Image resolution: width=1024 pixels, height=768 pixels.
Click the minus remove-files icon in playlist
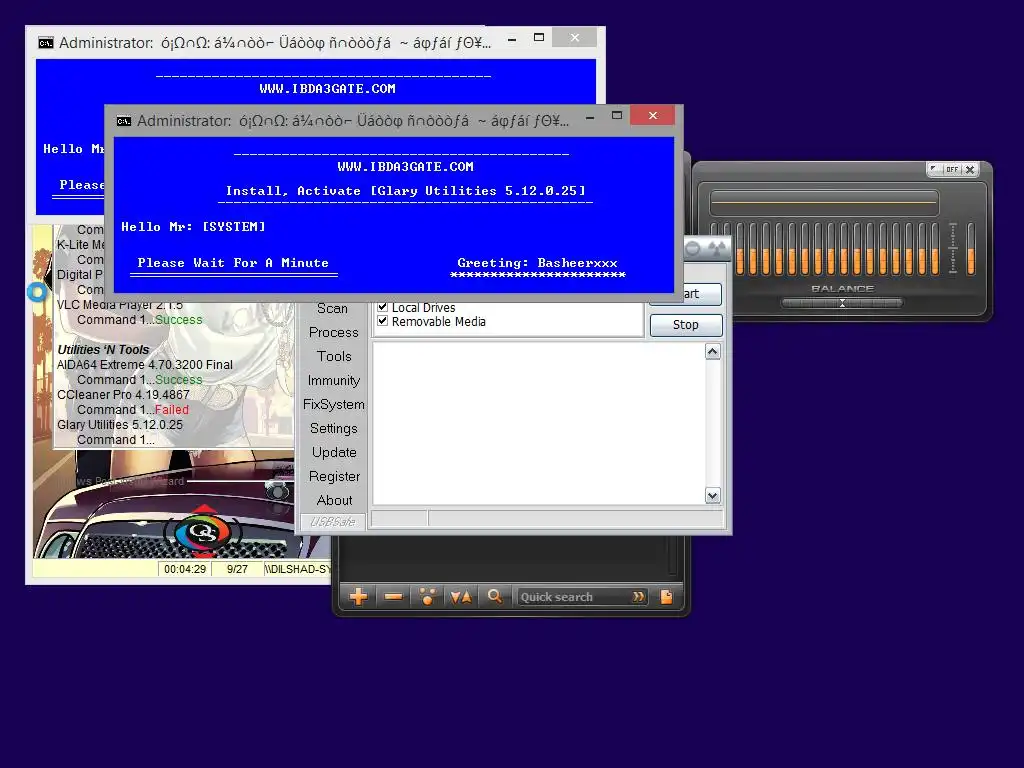393,596
